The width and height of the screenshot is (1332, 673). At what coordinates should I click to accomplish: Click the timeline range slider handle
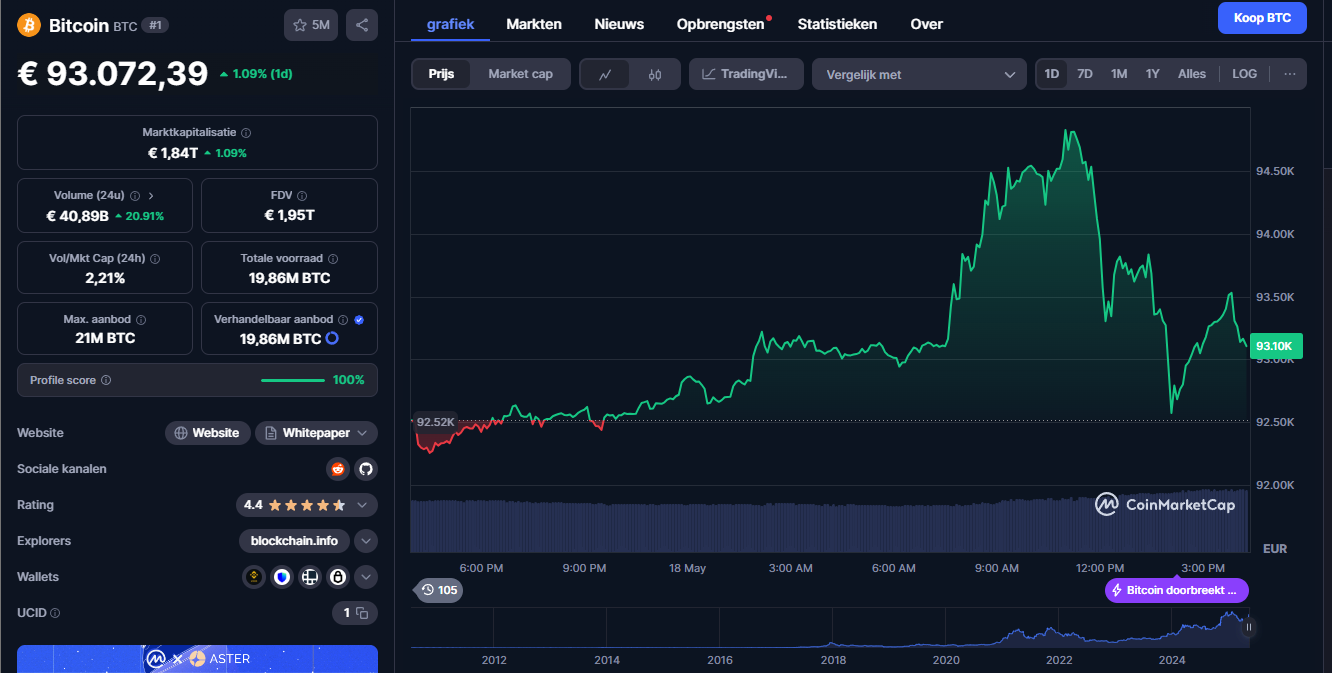1249,628
